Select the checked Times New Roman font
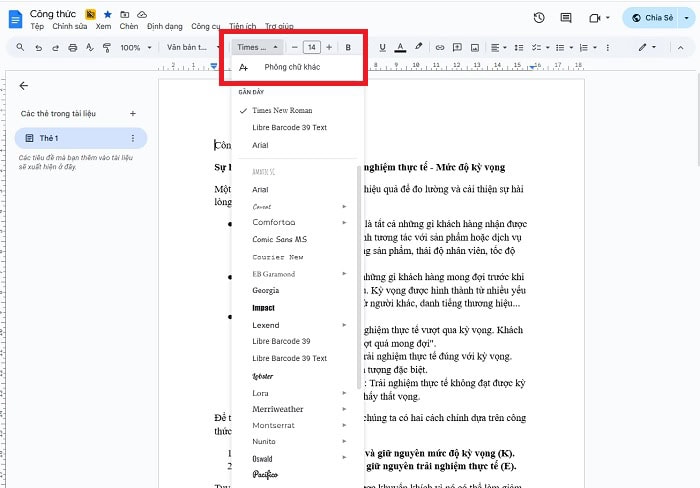 (x=282, y=110)
